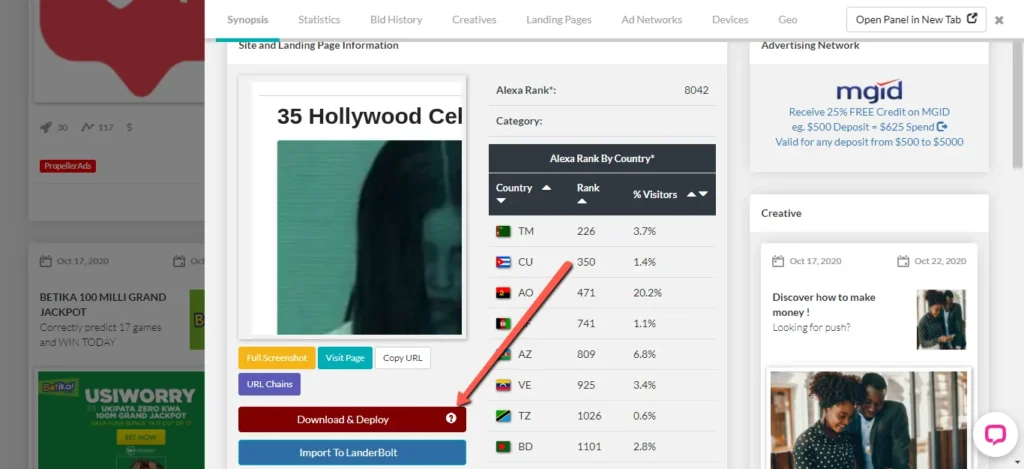Click the Venezuela flag icon in VE row
1024x469 pixels.
coord(503,385)
